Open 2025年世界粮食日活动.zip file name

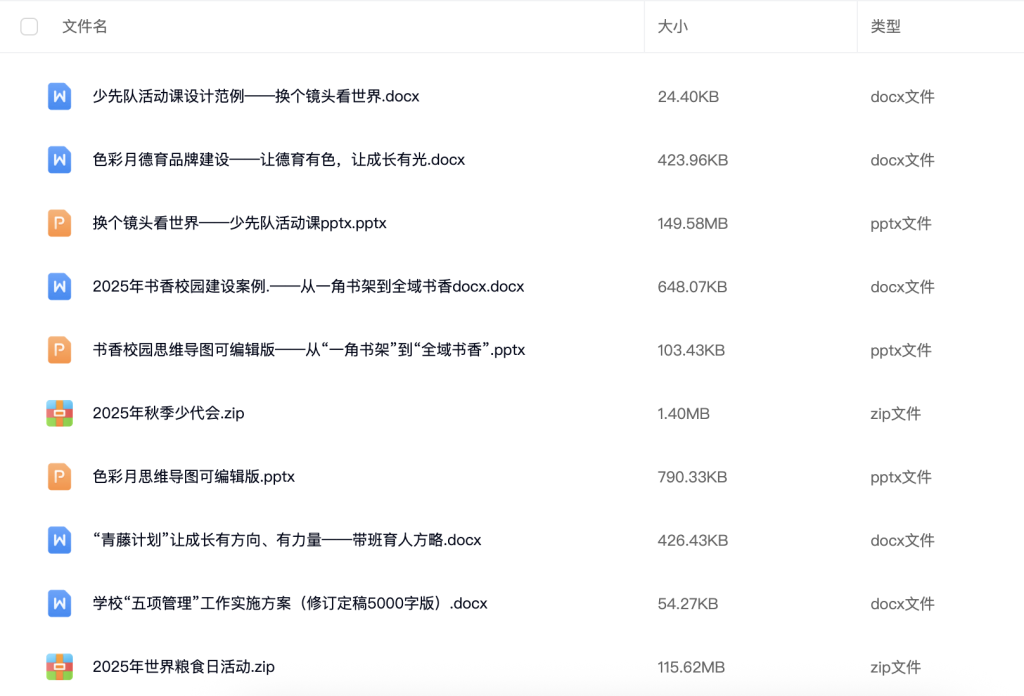(x=183, y=667)
